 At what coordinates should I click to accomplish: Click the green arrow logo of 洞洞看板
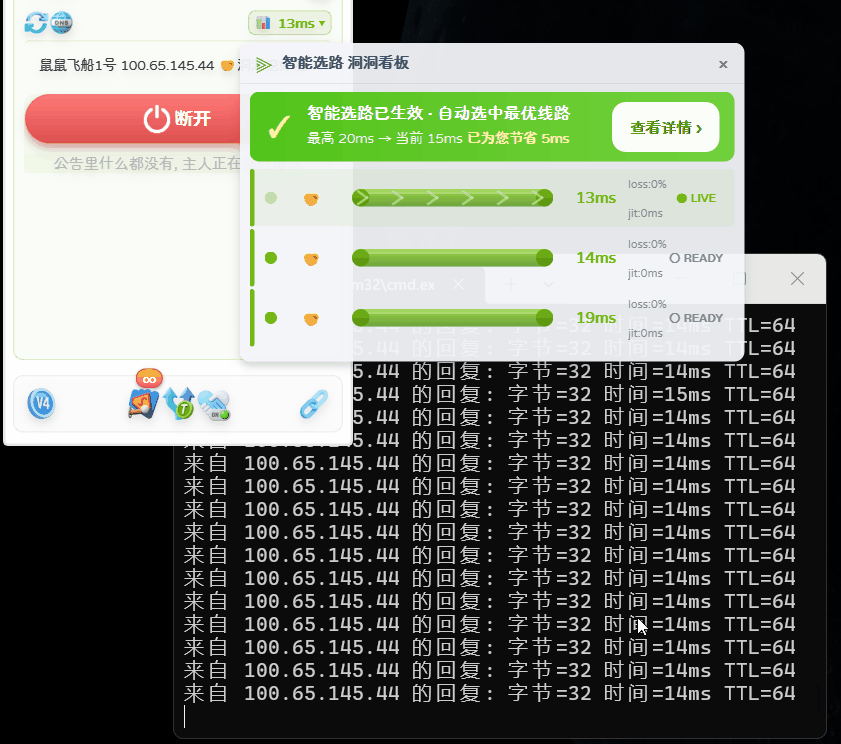tap(263, 65)
